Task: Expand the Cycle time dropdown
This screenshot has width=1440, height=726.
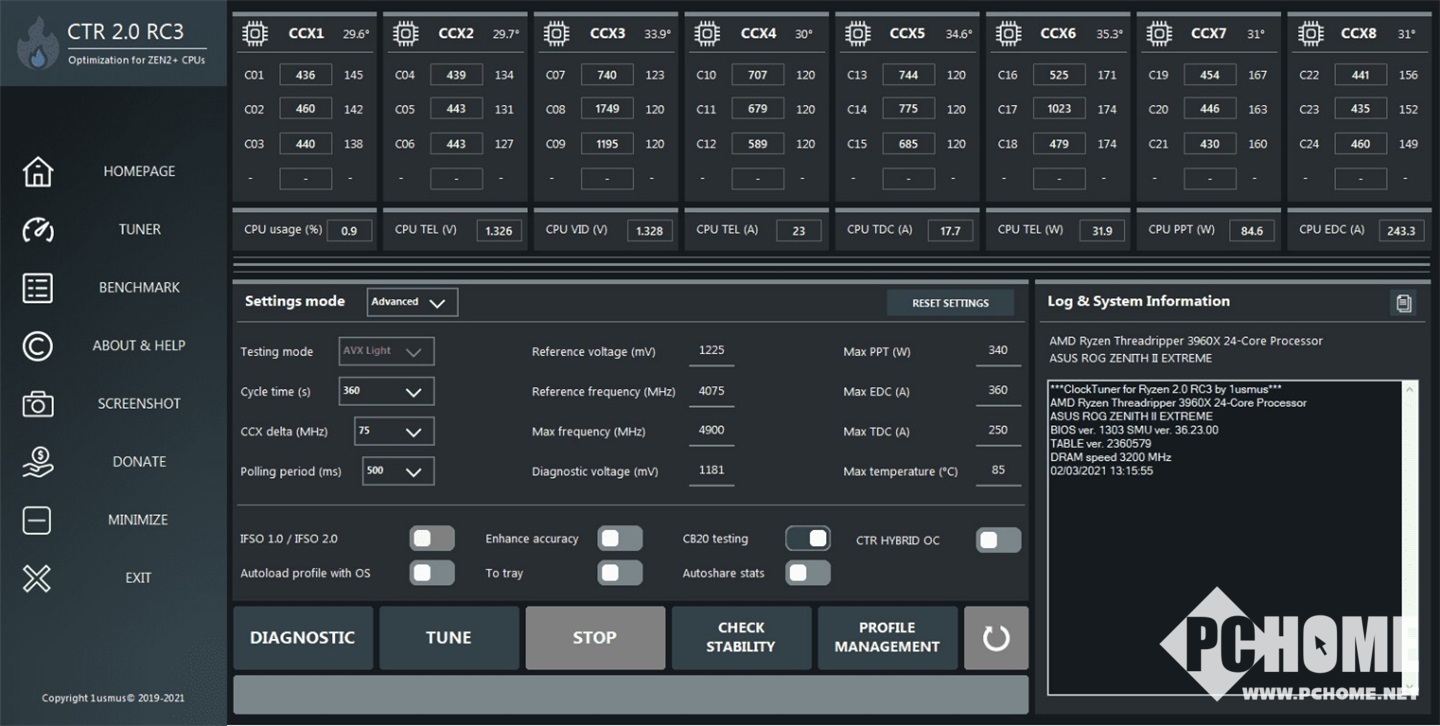Action: (x=387, y=391)
